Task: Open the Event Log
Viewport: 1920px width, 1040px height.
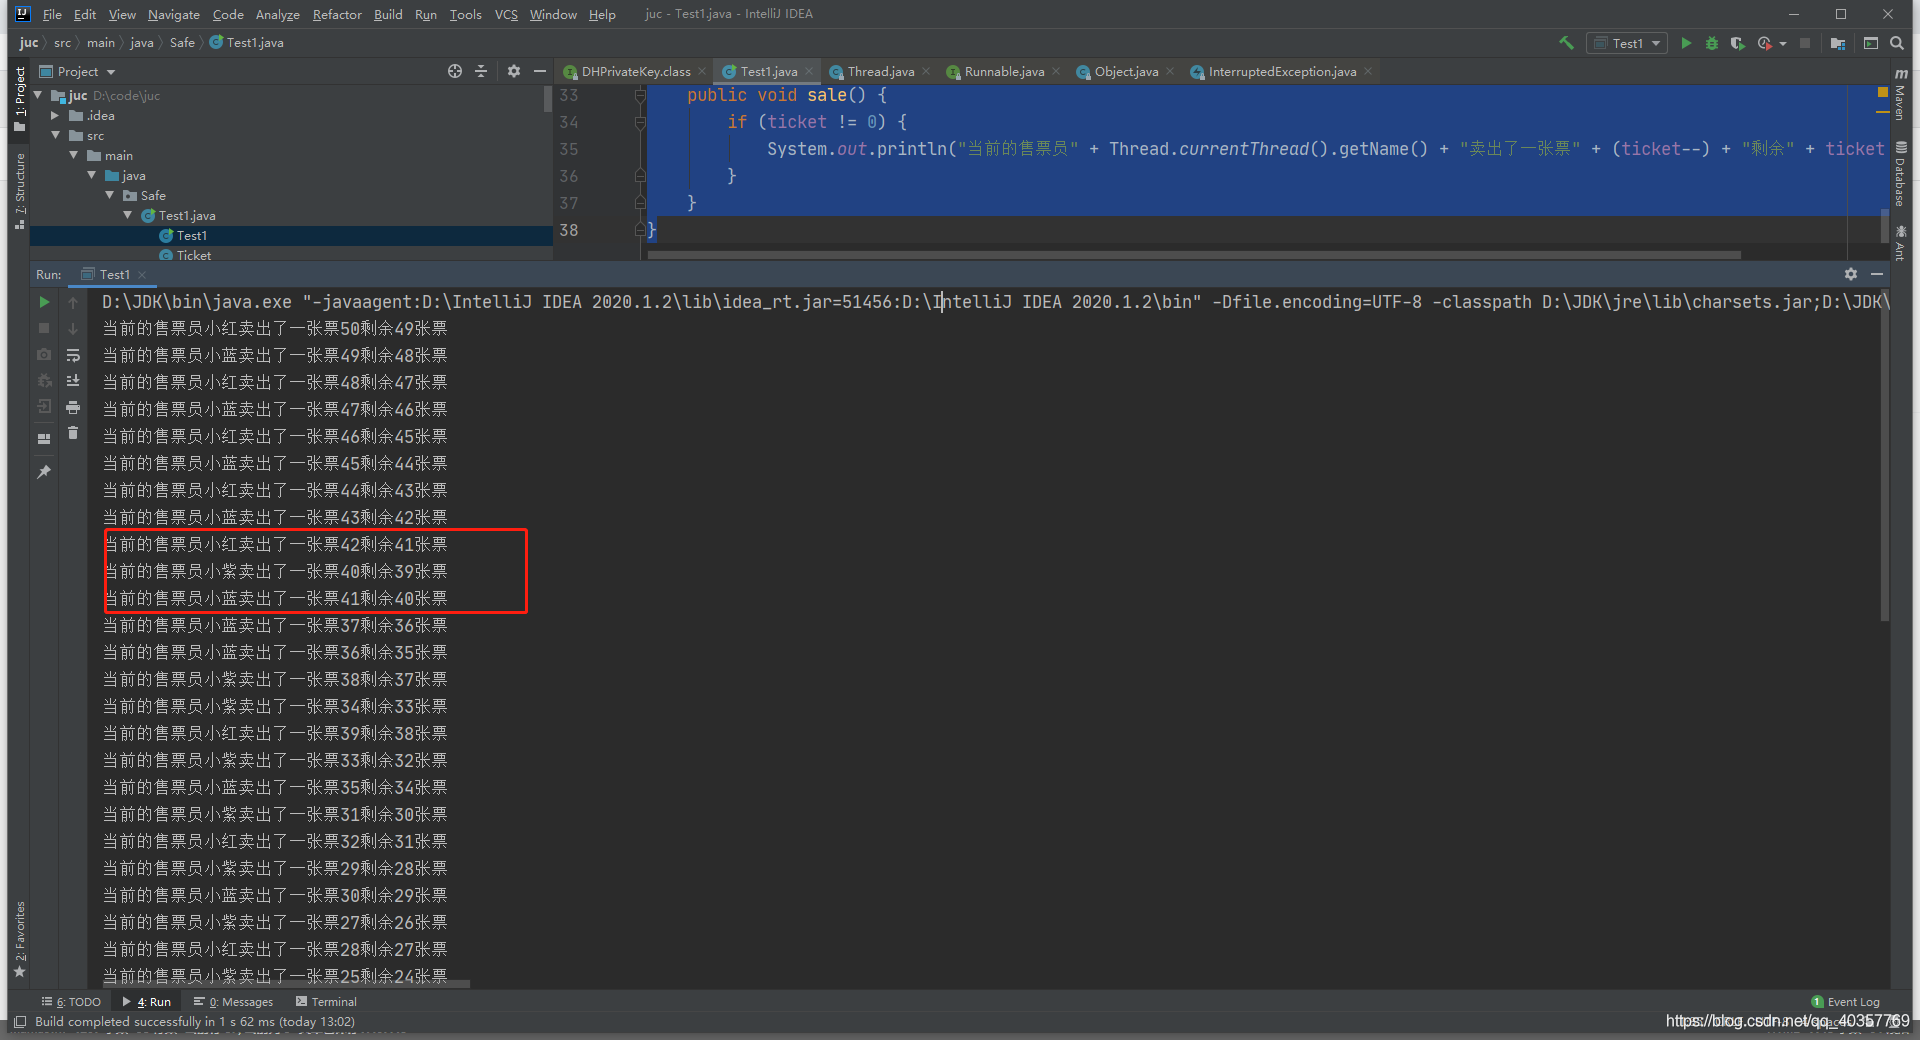Action: tap(1845, 1001)
